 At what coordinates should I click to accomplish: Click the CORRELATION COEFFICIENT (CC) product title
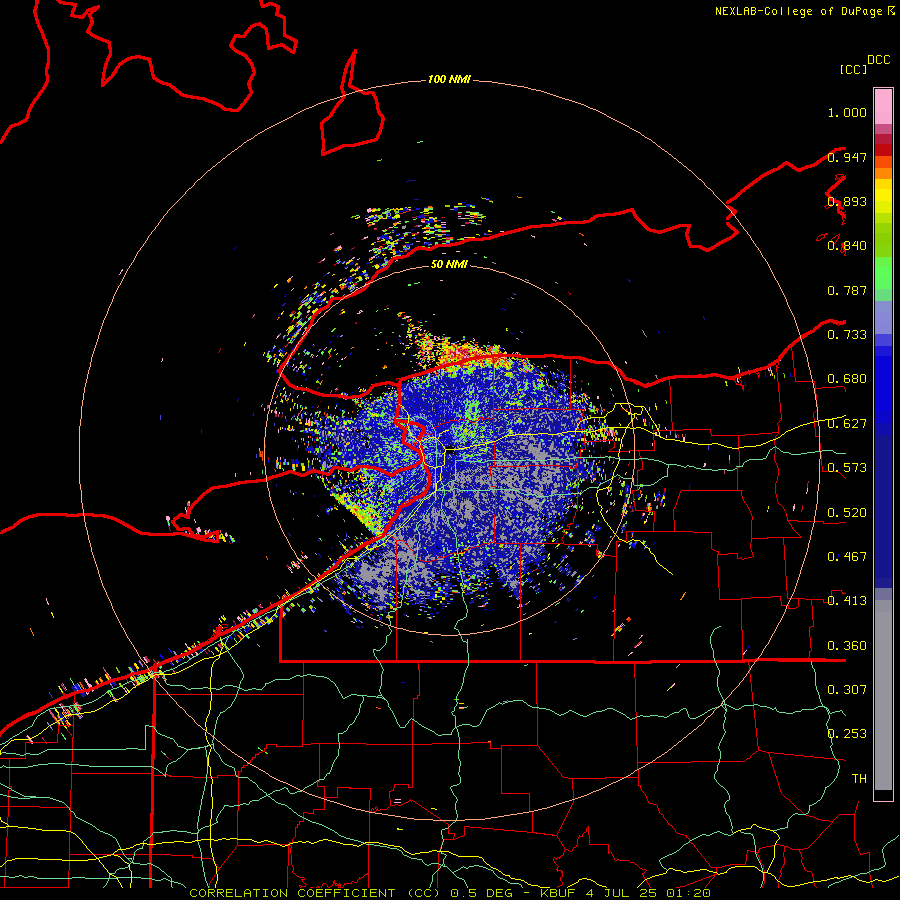(314, 893)
